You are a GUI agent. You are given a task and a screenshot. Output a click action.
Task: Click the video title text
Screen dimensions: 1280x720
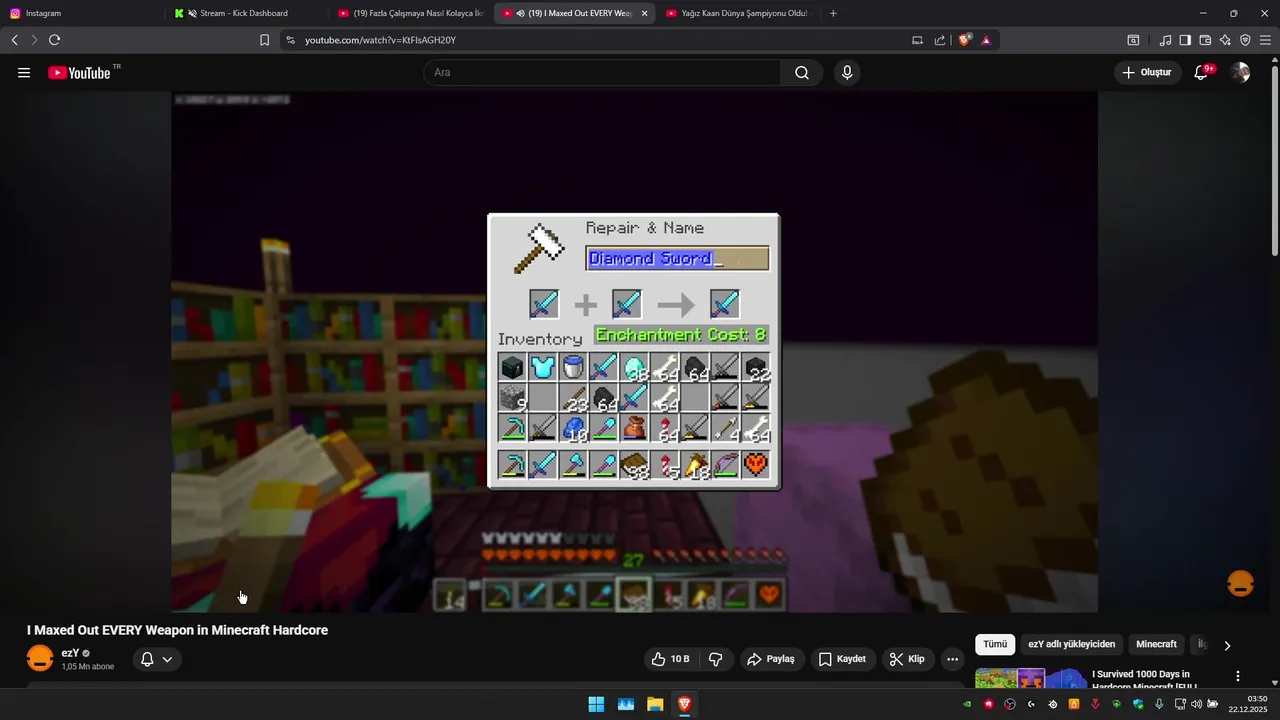click(178, 630)
